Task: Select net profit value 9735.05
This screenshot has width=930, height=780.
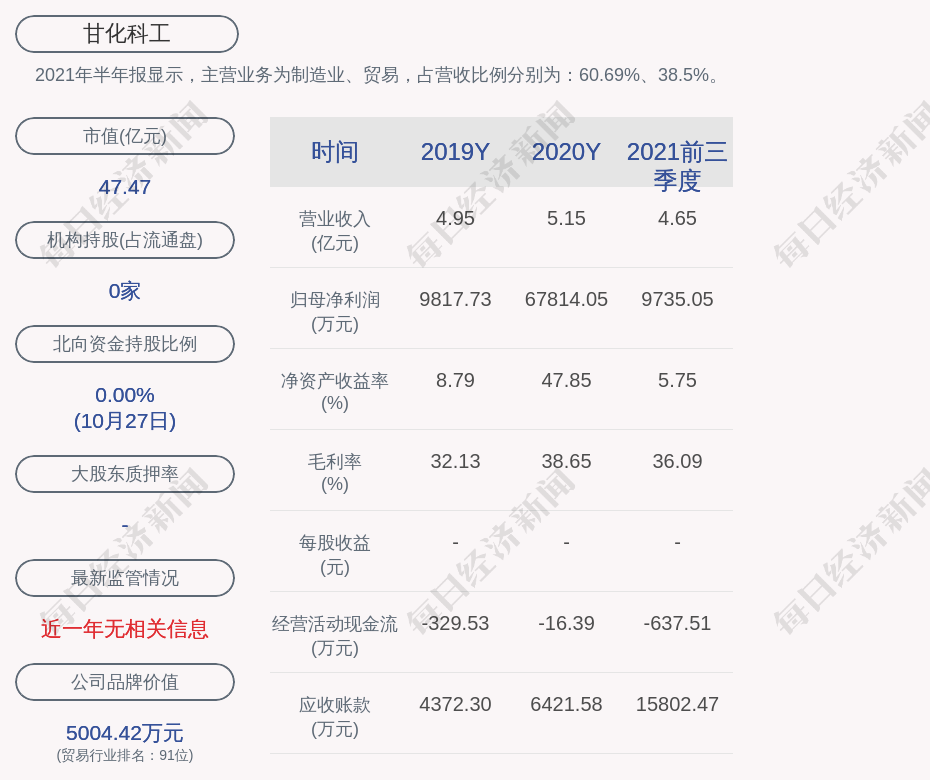Action: 677,299
